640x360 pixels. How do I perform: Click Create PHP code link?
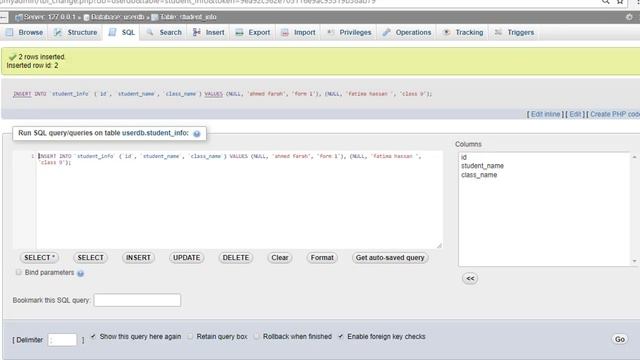pos(615,114)
